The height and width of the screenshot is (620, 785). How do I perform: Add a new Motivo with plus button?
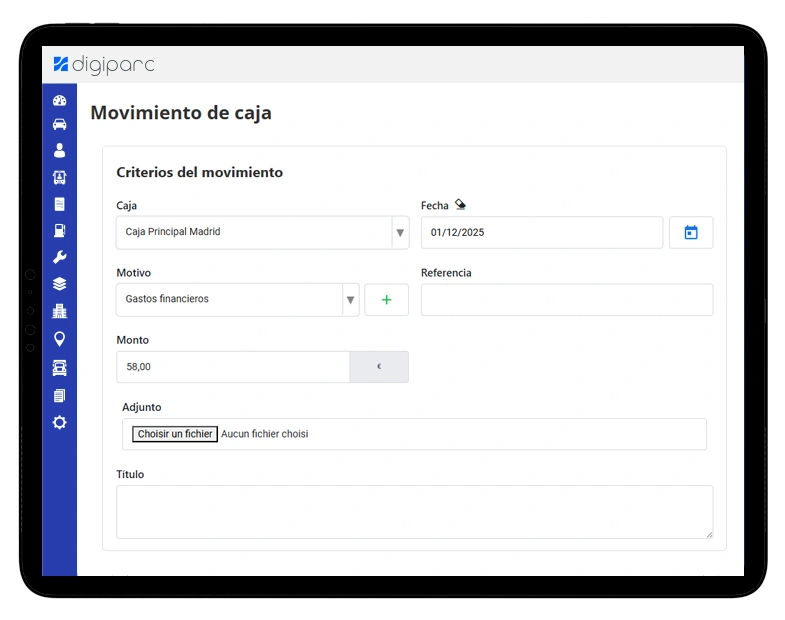(x=386, y=299)
